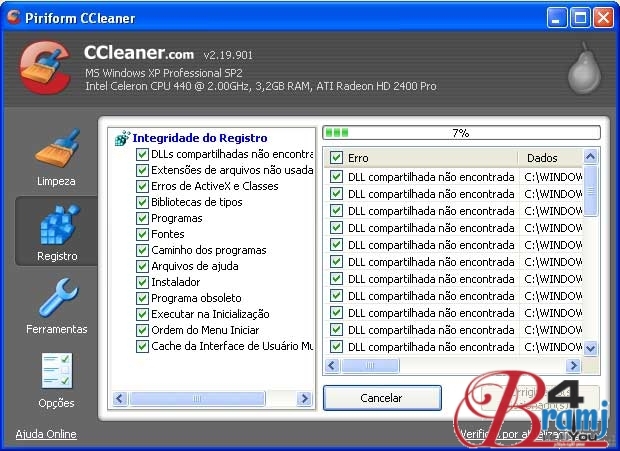Maximize the Piriform CCleaner window
The height and width of the screenshot is (451, 620).
[x=580, y=18]
